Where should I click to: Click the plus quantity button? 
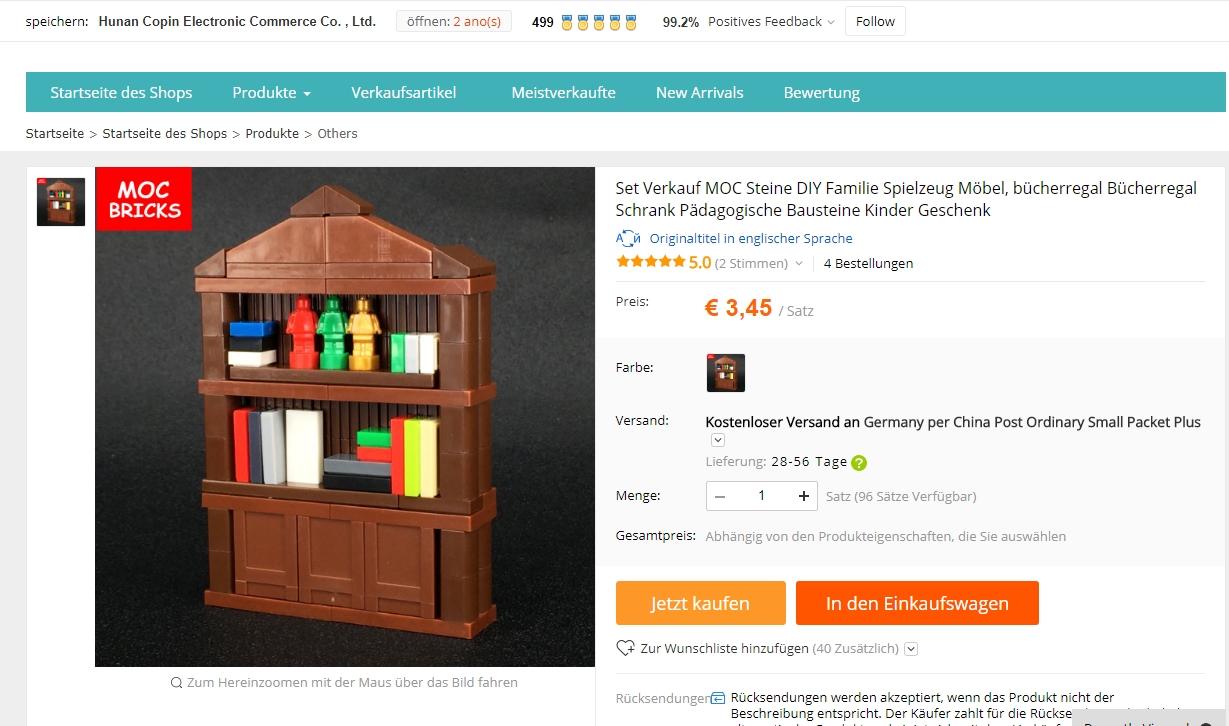tap(804, 496)
